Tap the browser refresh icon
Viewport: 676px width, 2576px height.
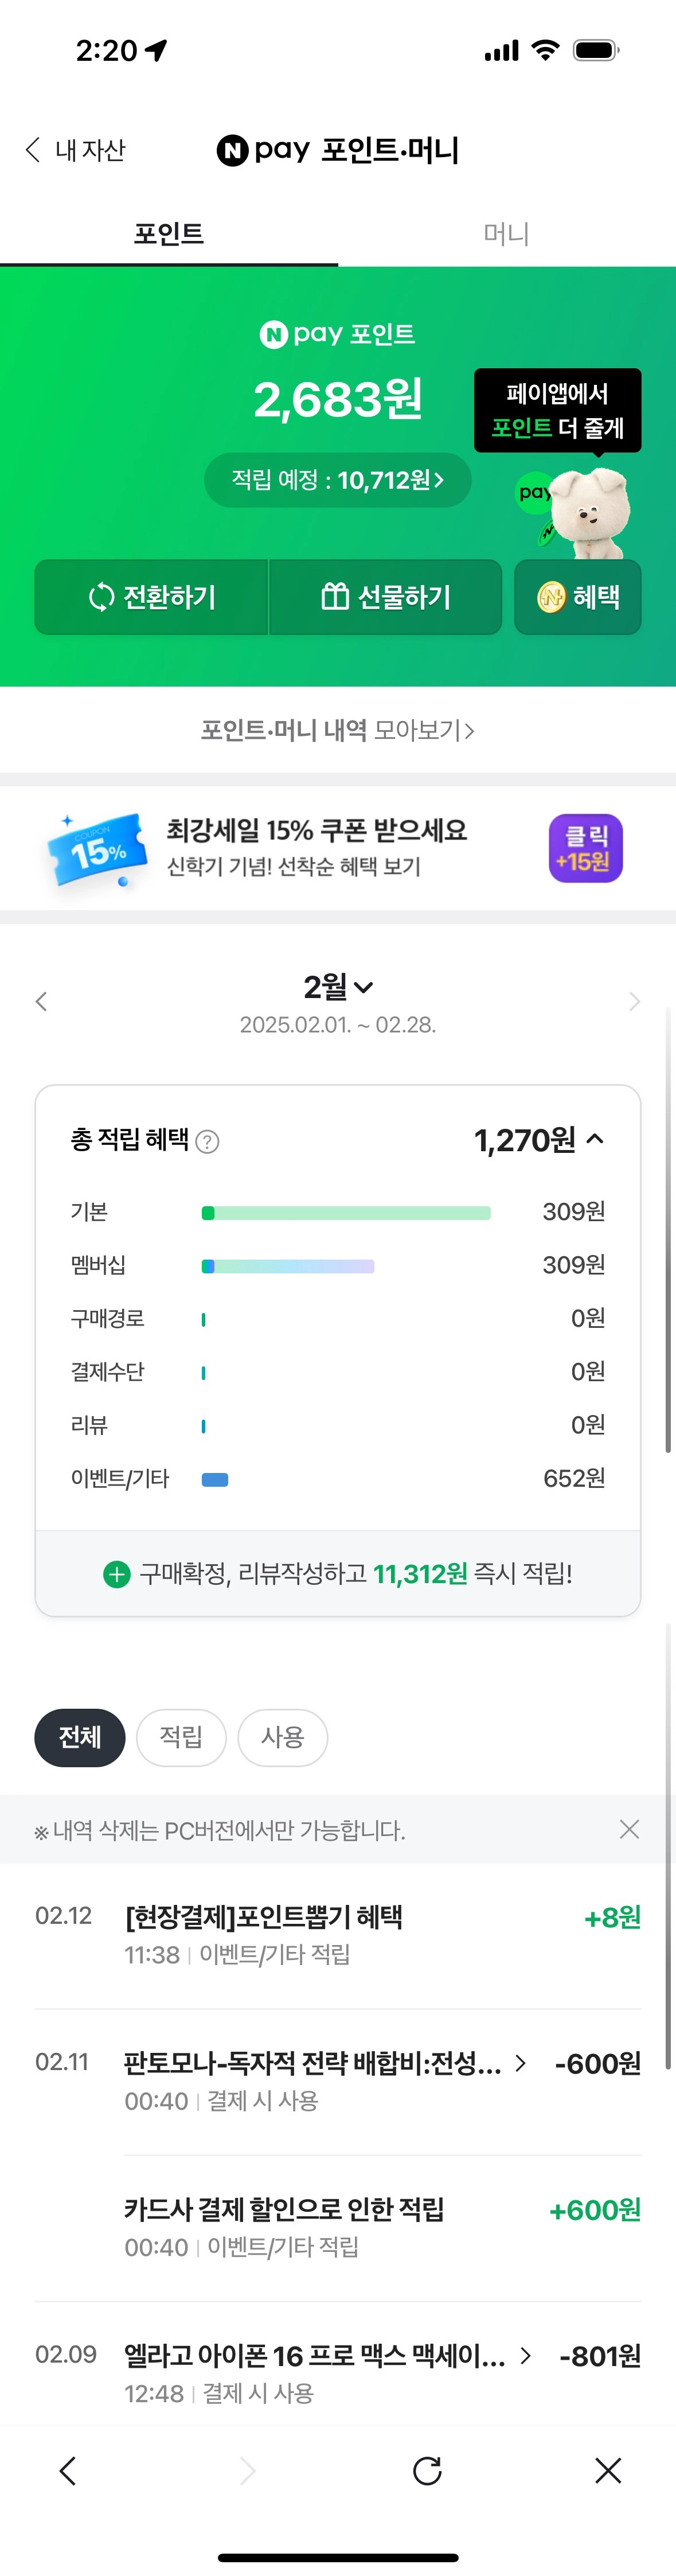pyautogui.click(x=427, y=2471)
